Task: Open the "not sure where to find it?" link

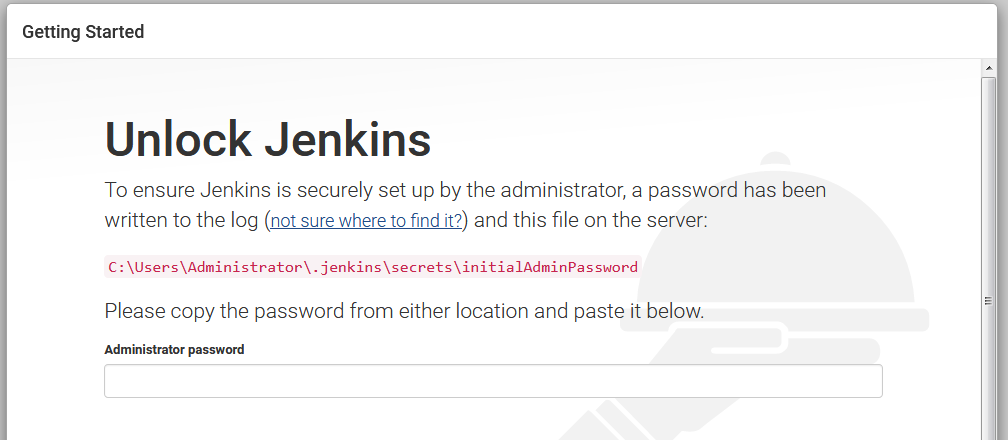Action: [366, 221]
